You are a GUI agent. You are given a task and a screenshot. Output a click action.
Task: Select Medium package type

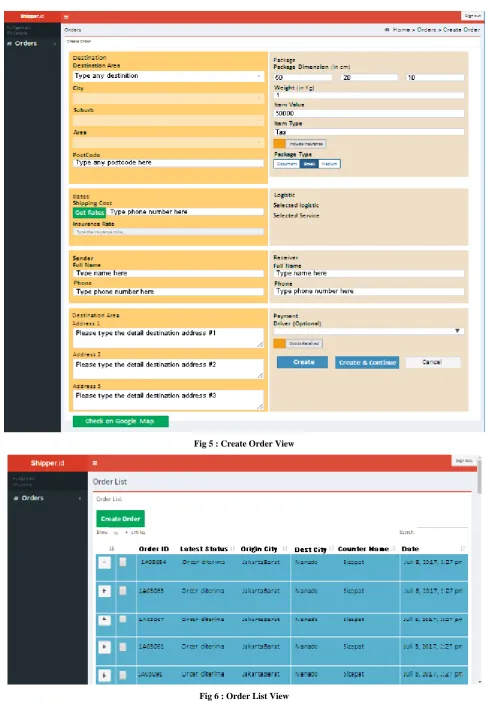pyautogui.click(x=329, y=164)
